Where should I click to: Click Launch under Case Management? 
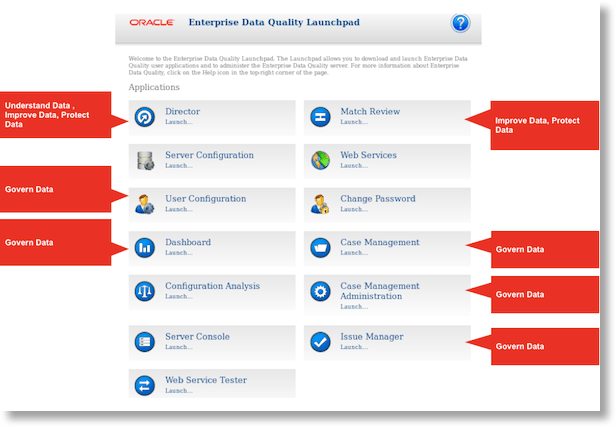click(x=354, y=253)
